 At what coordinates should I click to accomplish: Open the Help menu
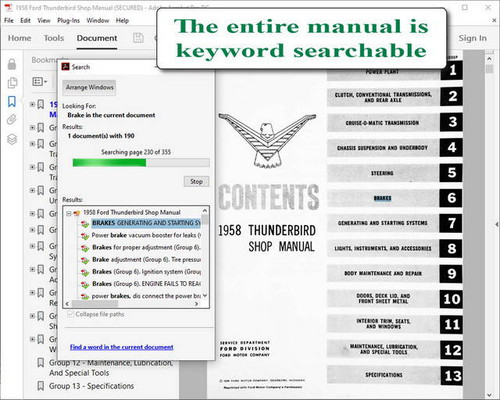click(x=122, y=21)
